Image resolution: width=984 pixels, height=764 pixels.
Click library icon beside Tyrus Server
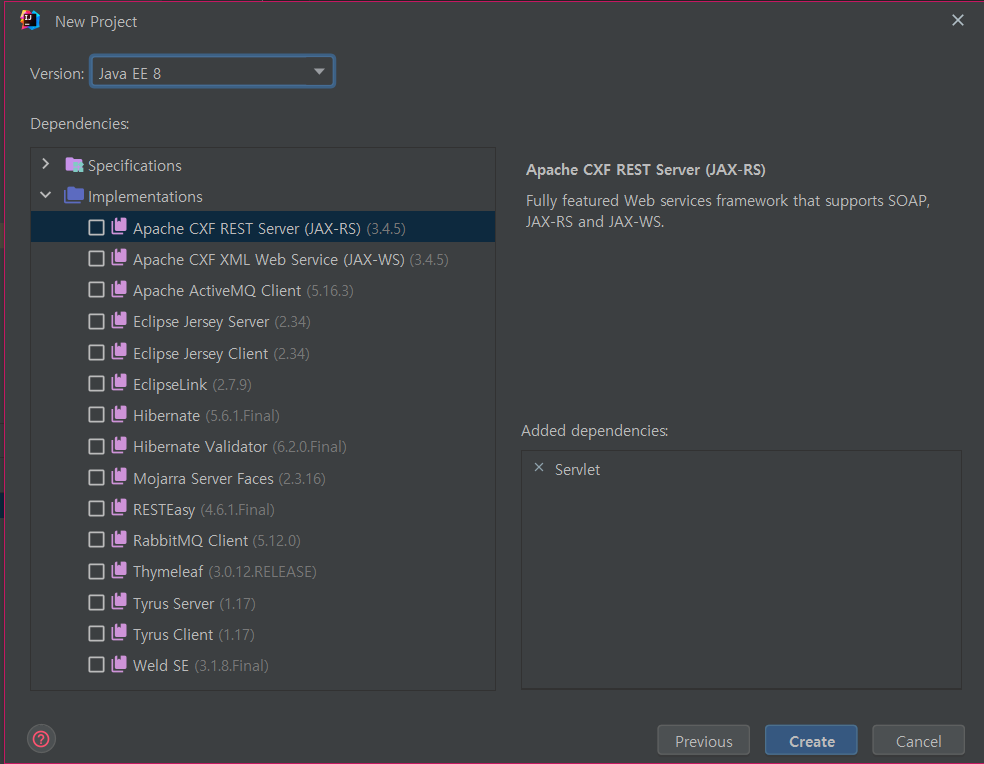tap(119, 602)
